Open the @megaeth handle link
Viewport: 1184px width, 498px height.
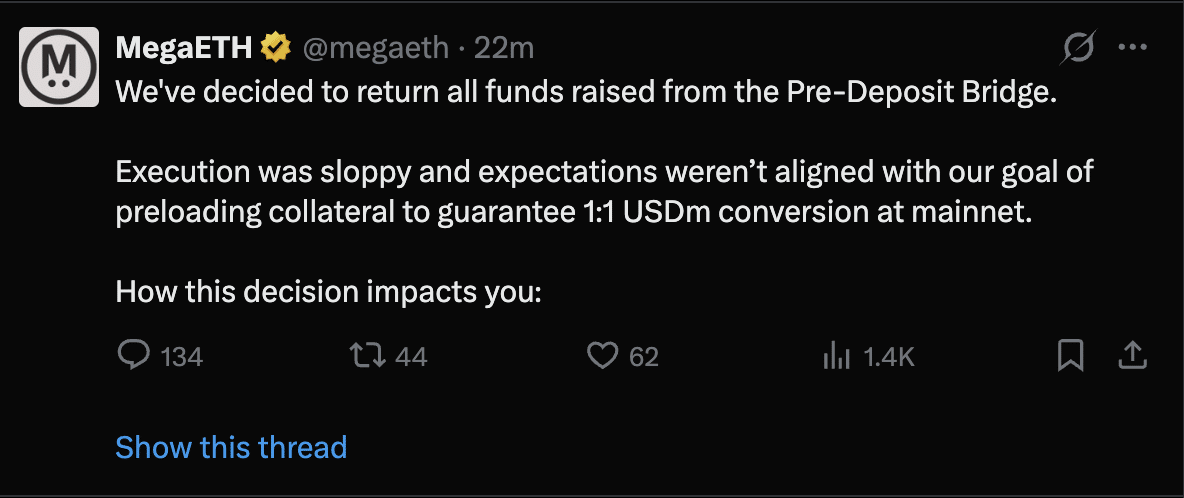tap(372, 47)
